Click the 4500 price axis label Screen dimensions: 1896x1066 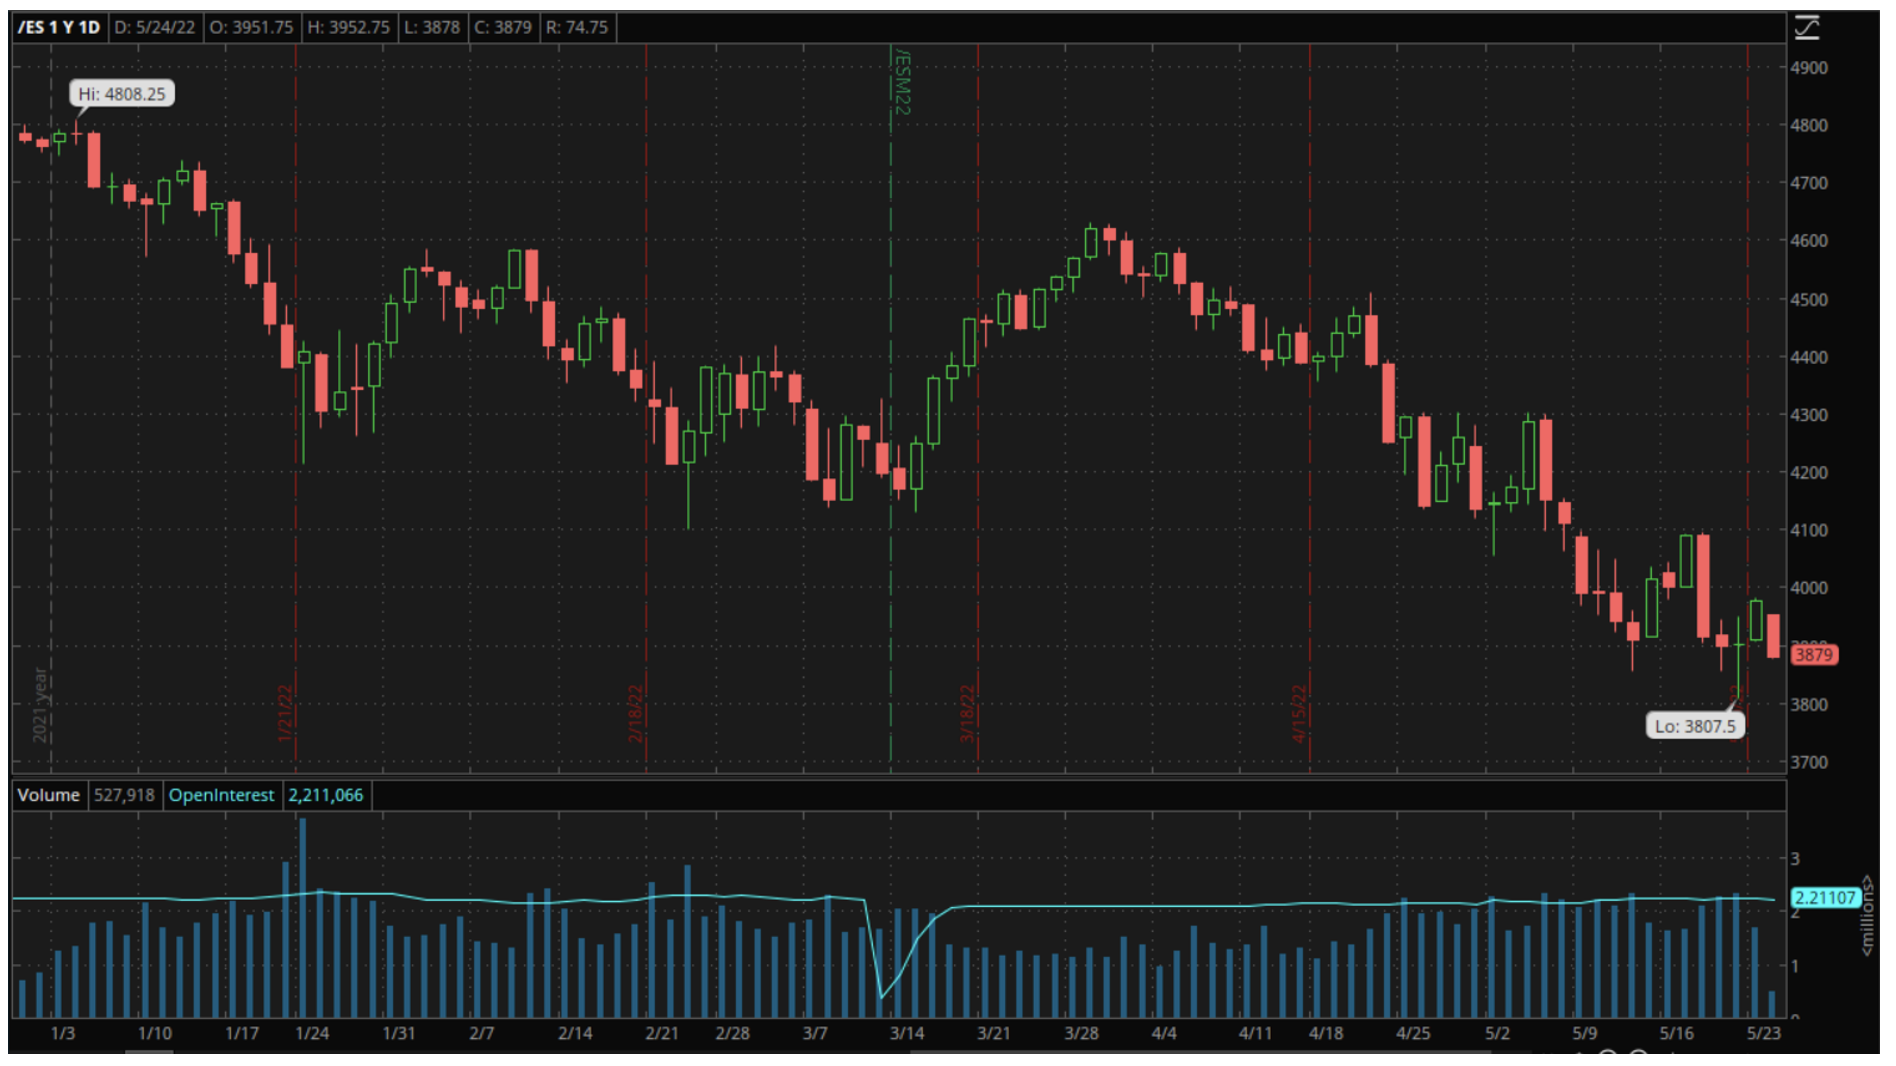(1809, 299)
